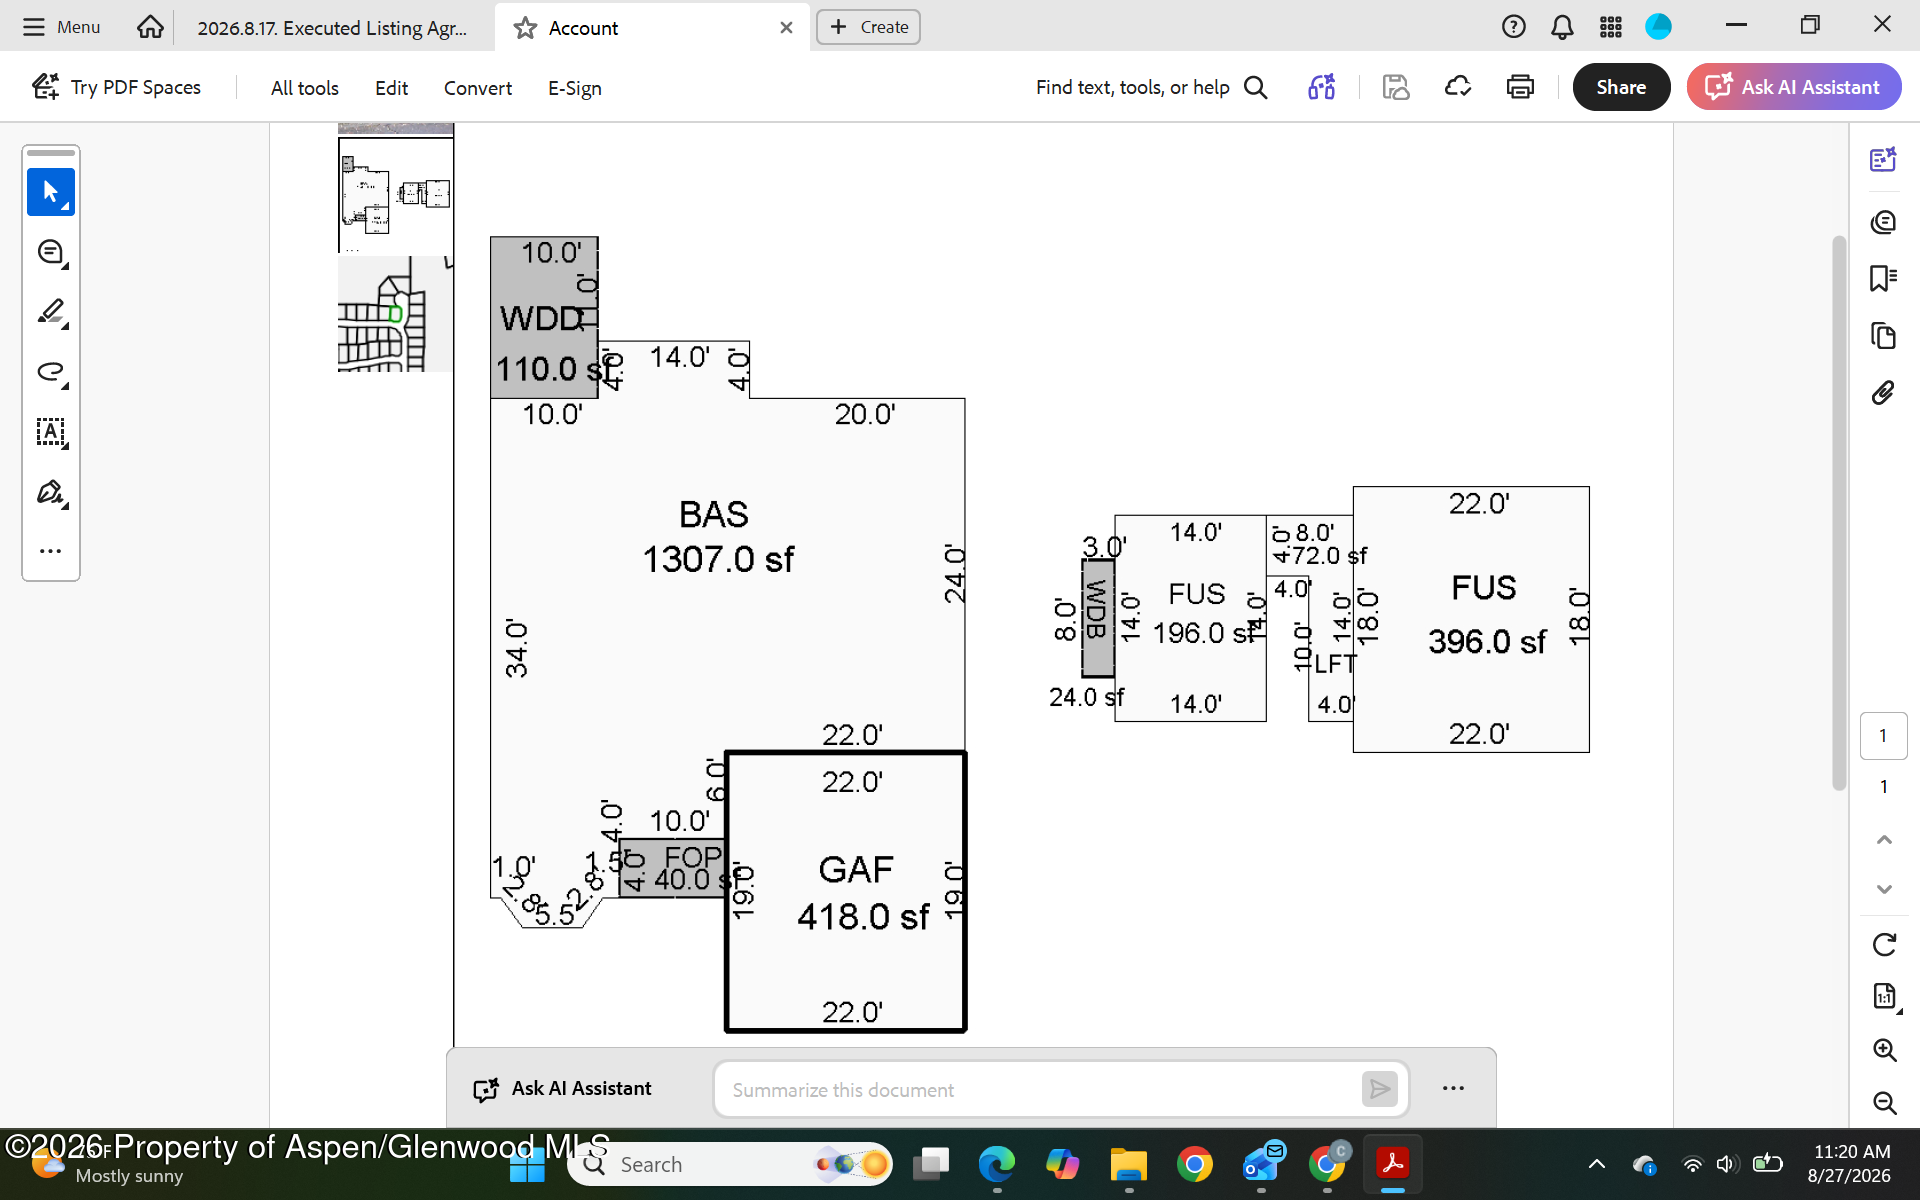Open File Explorer from the taskbar

[1128, 1164]
